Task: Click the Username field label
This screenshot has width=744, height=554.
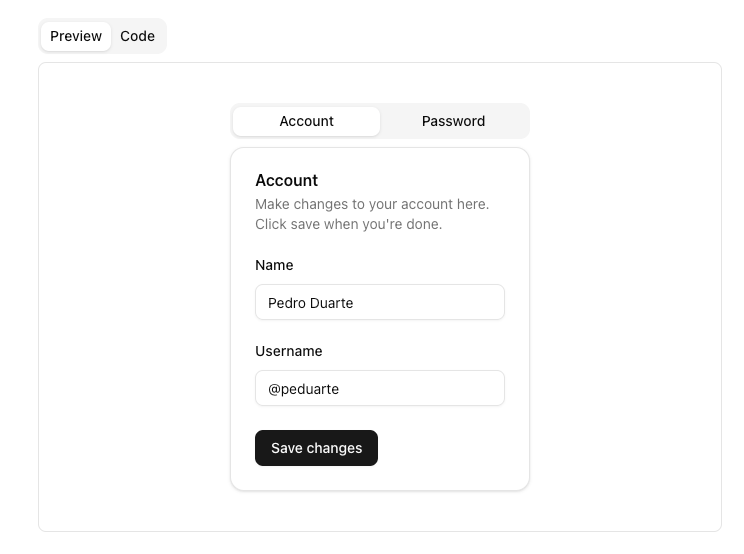Action: click(x=288, y=351)
